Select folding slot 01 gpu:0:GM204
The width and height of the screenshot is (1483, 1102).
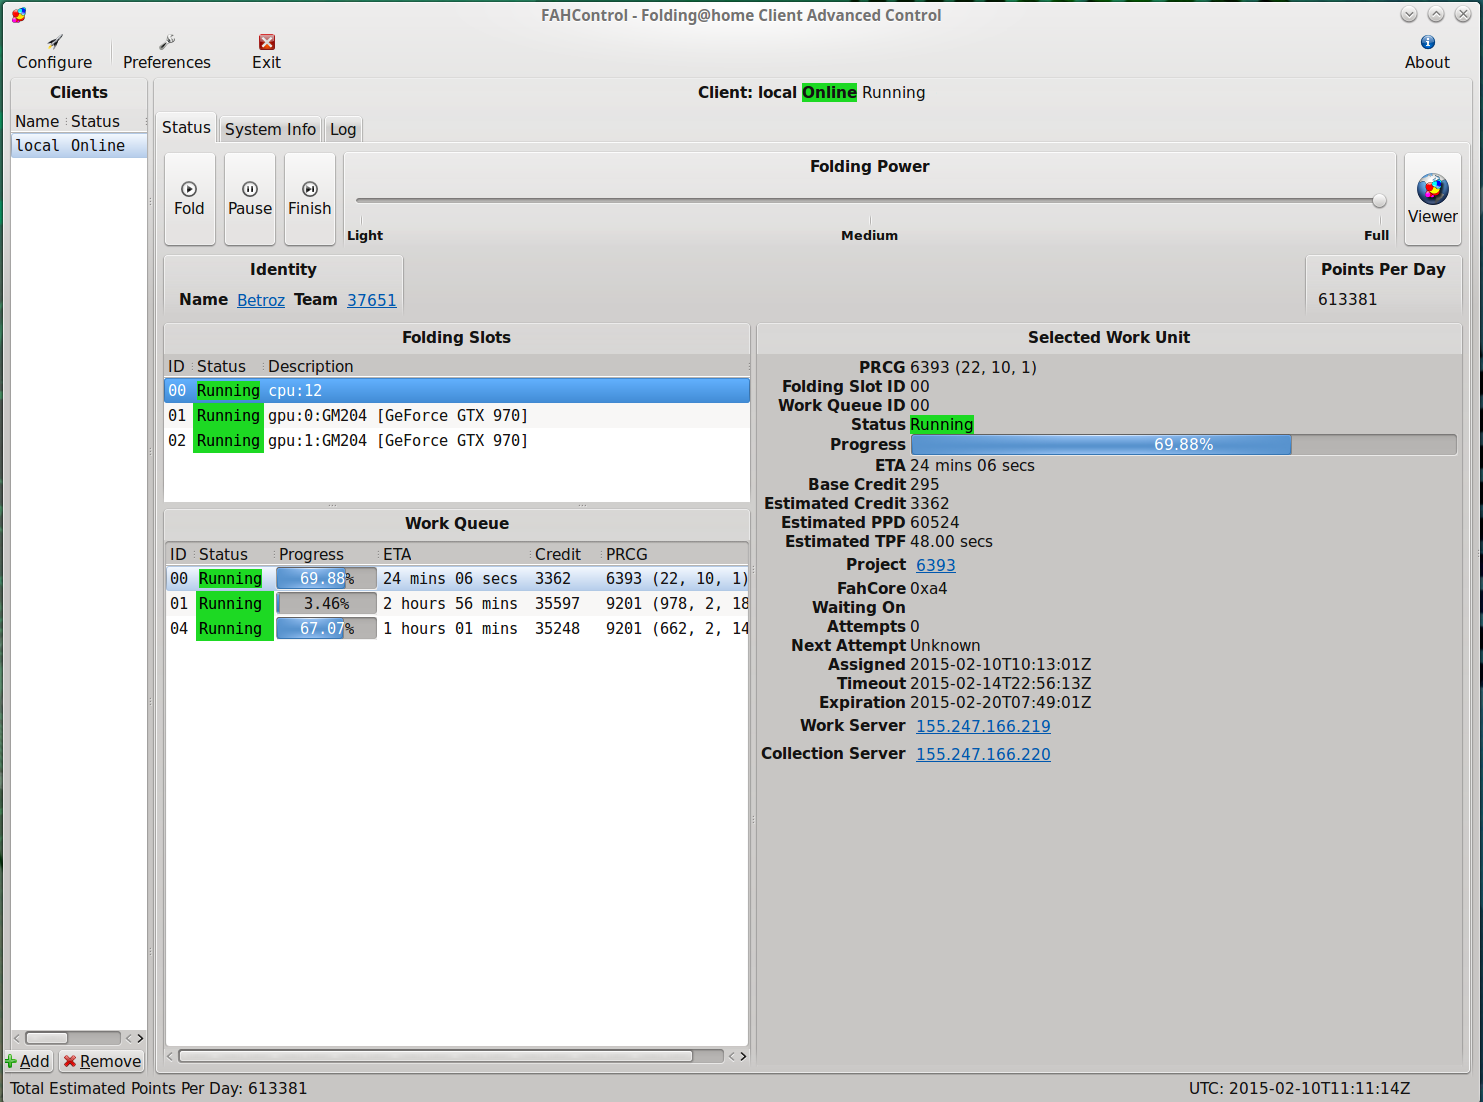click(x=457, y=415)
